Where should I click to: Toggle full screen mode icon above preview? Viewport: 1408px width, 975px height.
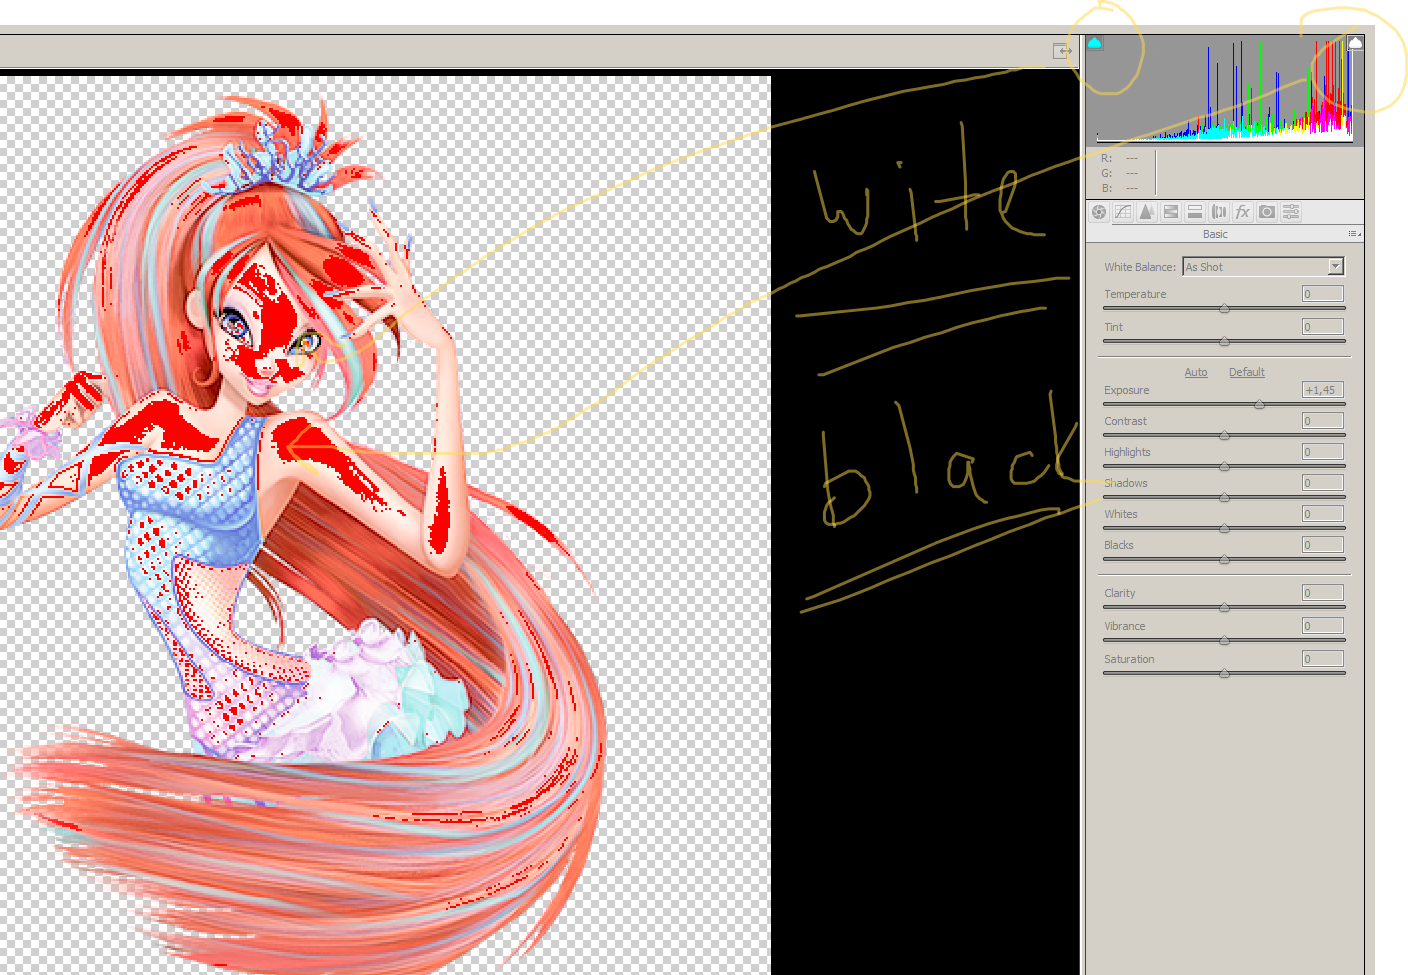point(1062,51)
